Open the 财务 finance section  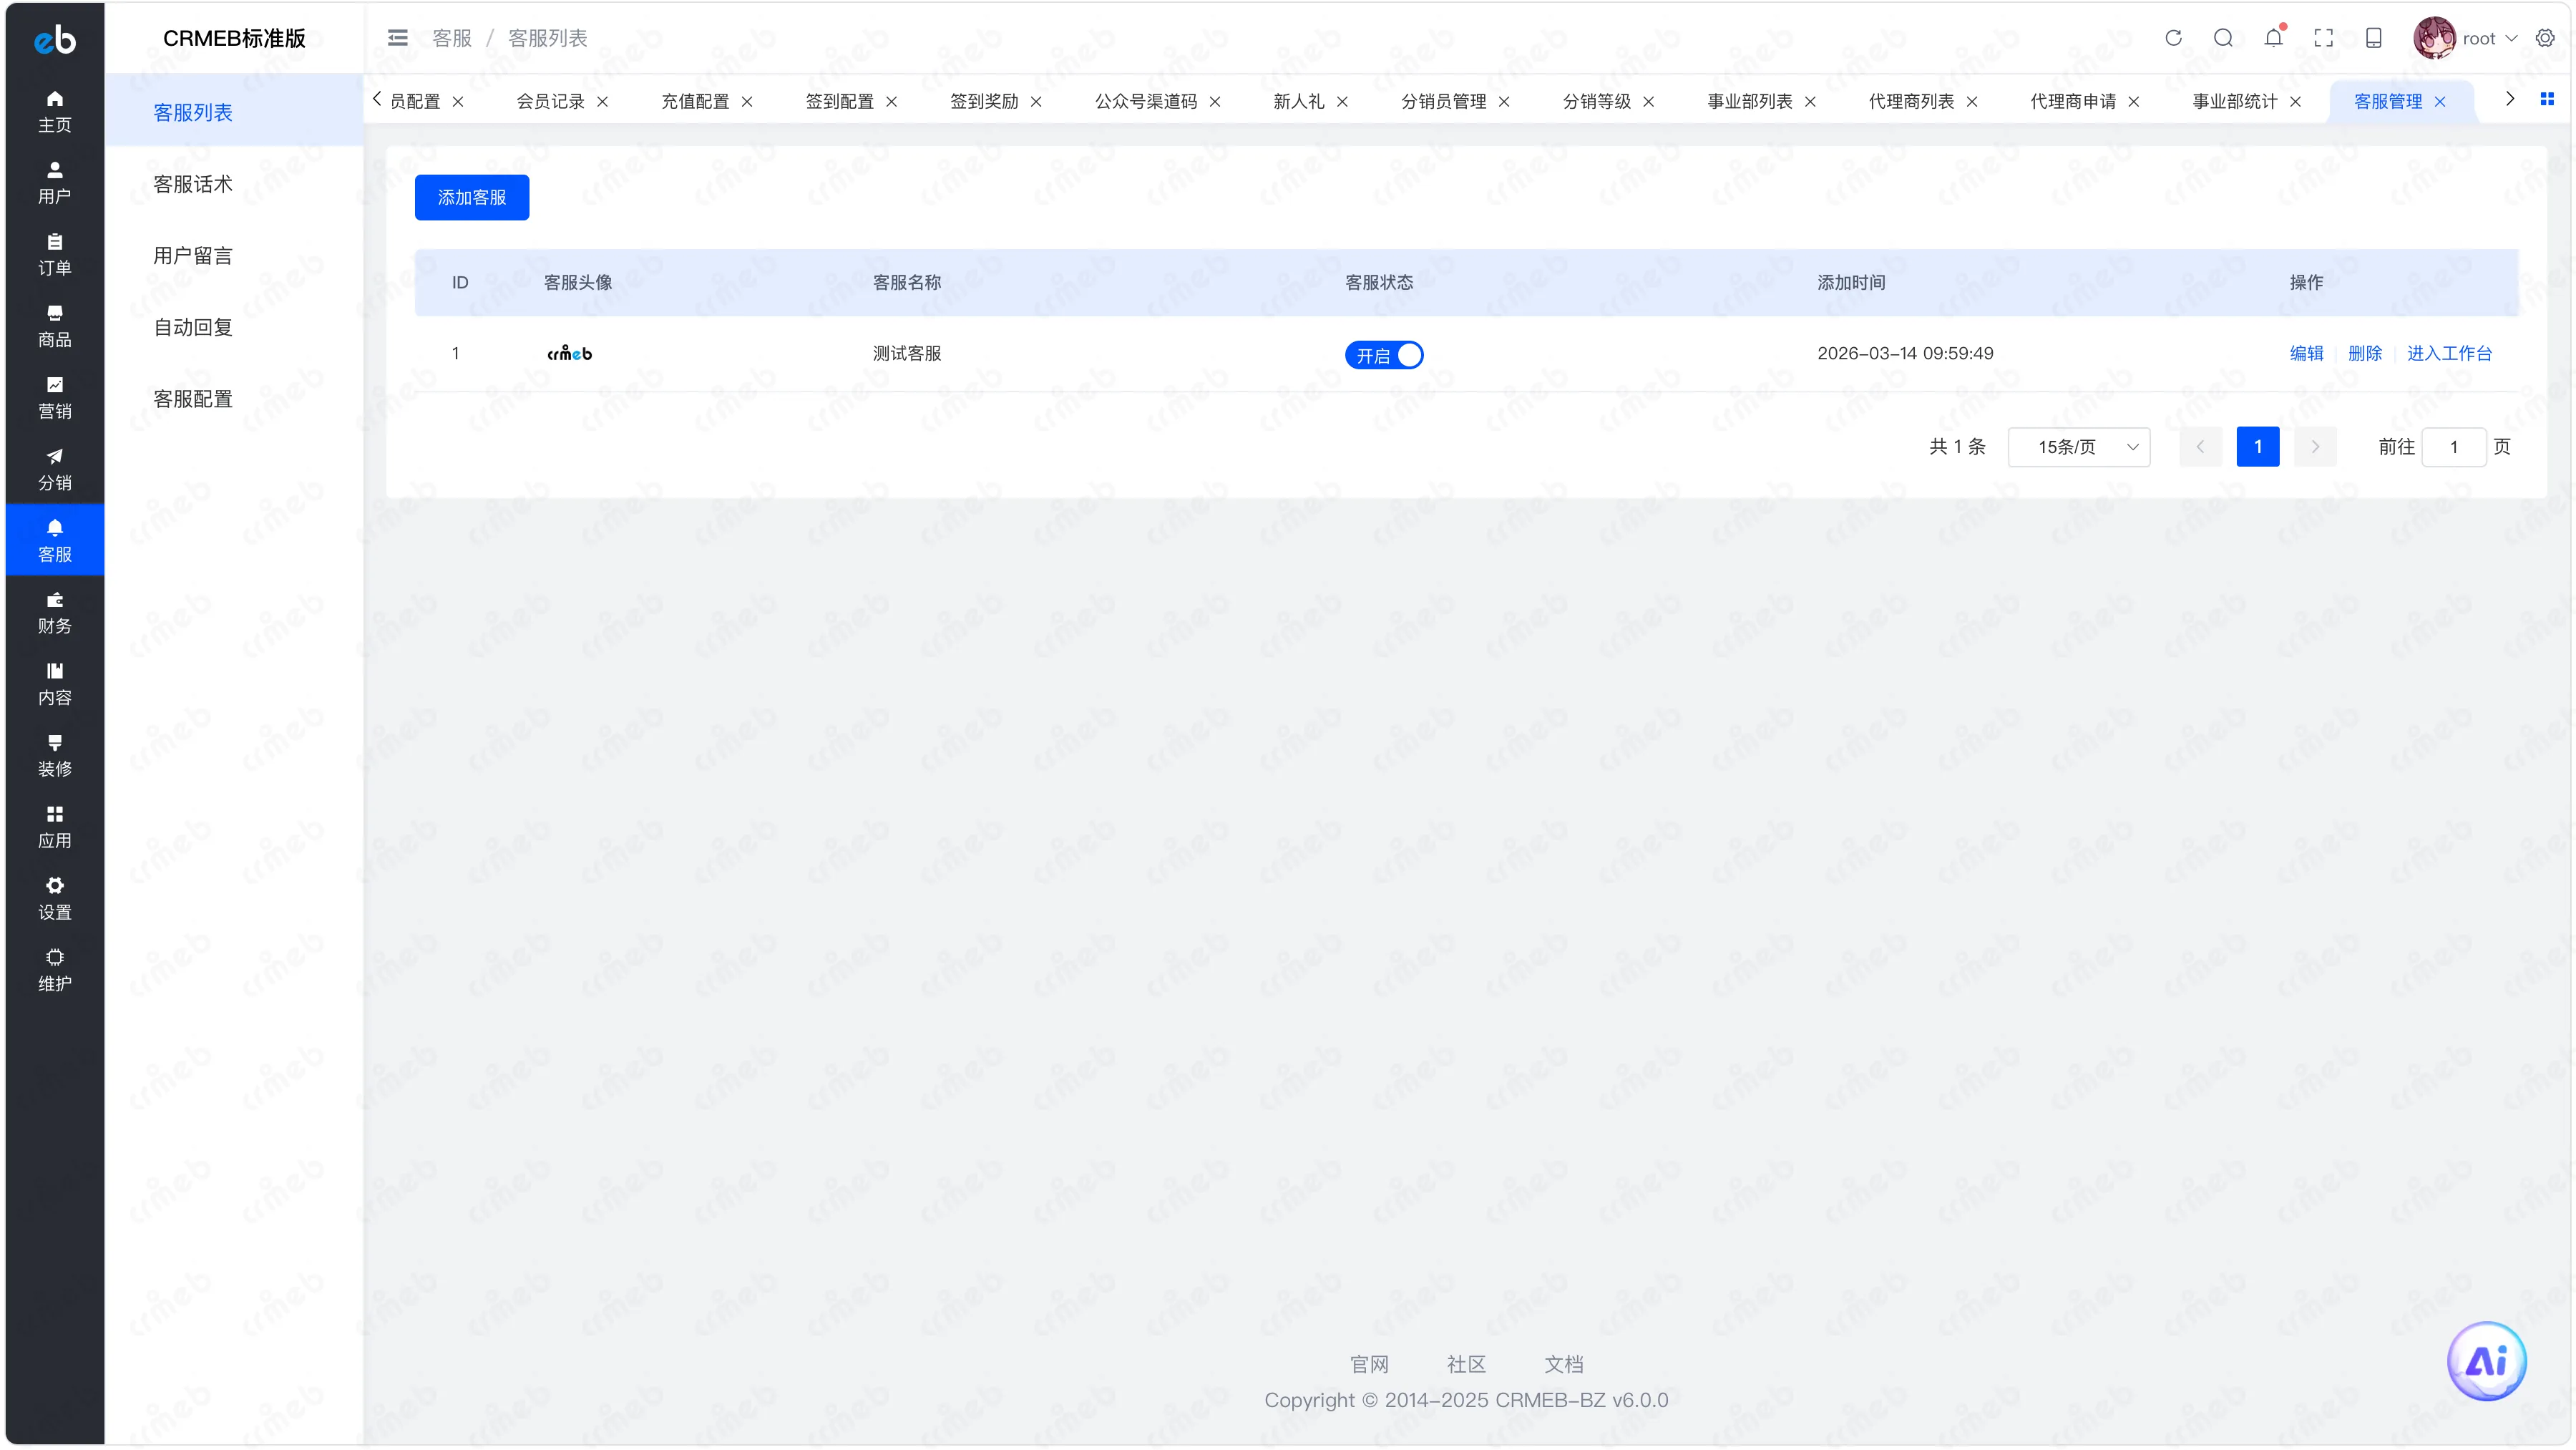[55, 612]
